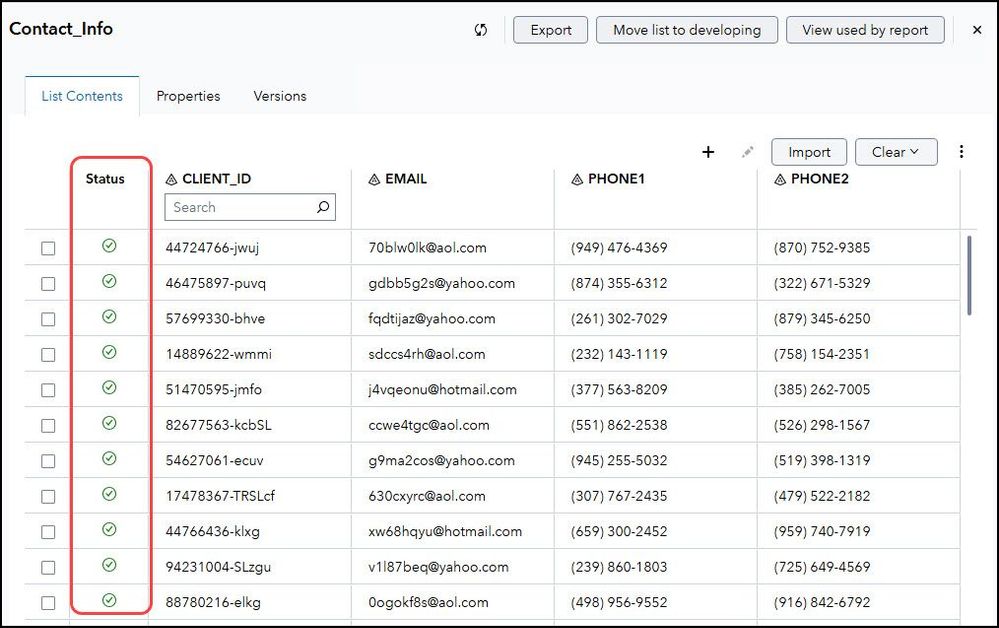Switch to the Properties tab
The image size is (999, 628).
pyautogui.click(x=188, y=96)
